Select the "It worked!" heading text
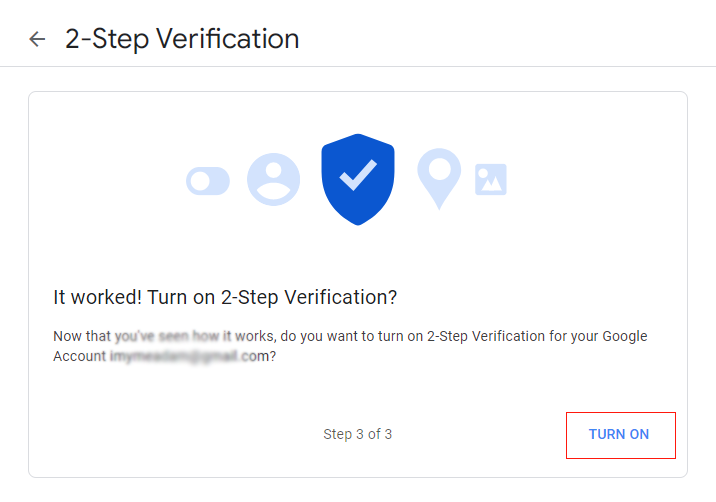716x502 pixels. pos(97,297)
